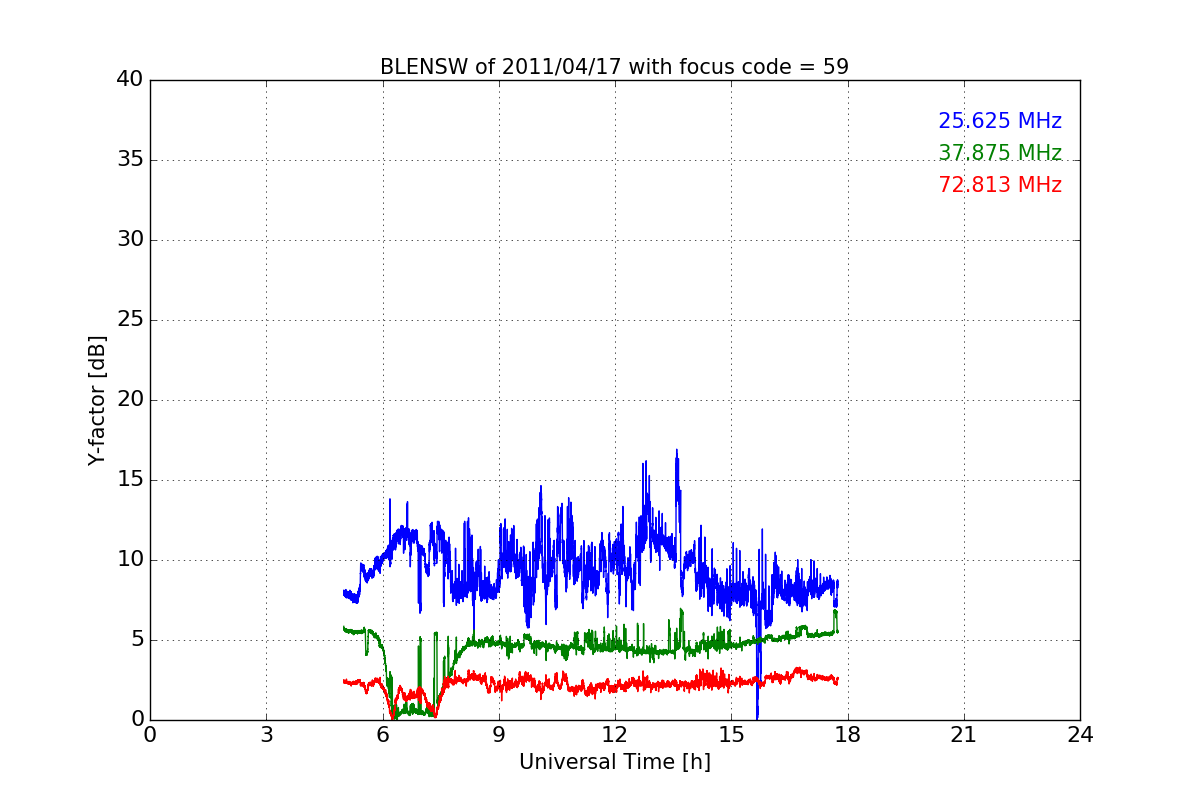Click x-axis tick label 0
This screenshot has height=800, width=1200.
click(x=150, y=735)
